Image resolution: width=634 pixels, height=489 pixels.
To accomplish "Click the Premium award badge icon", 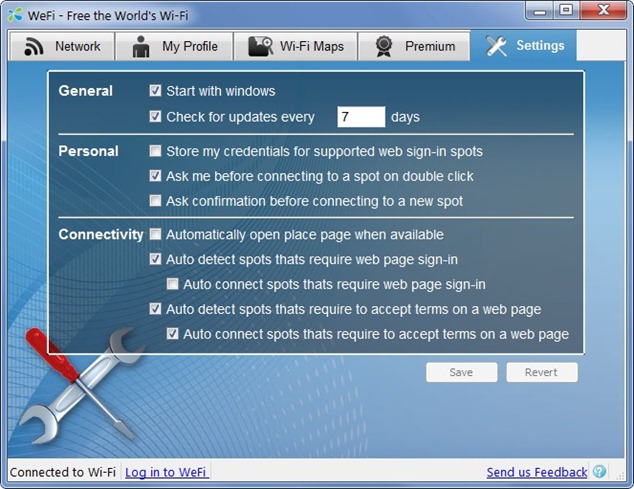I will 383,46.
